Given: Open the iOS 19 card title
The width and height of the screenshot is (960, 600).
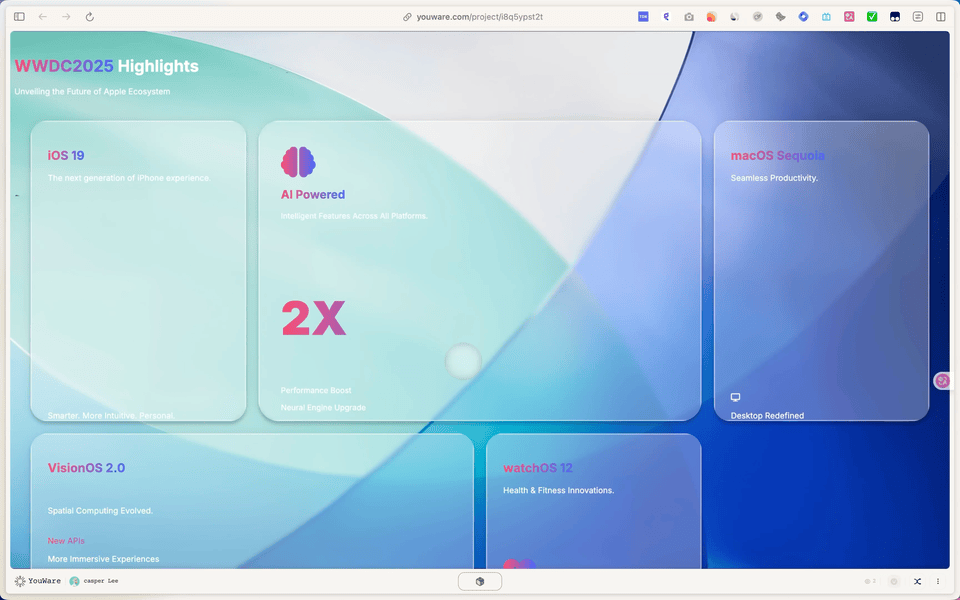Looking at the screenshot, I should (66, 156).
